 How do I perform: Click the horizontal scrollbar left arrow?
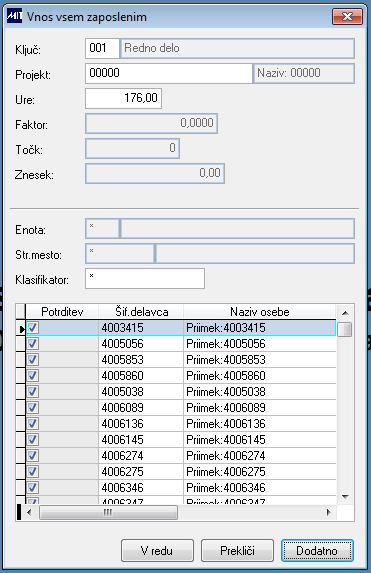coord(29,512)
